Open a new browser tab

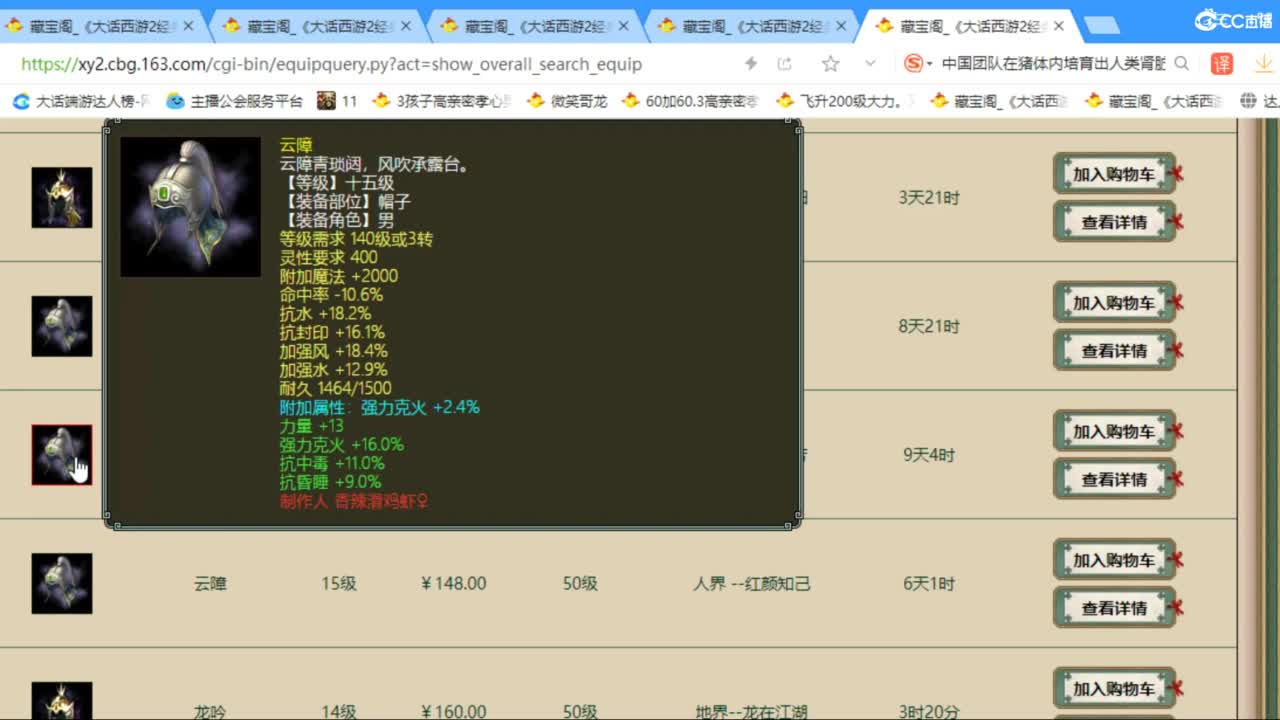(1100, 25)
